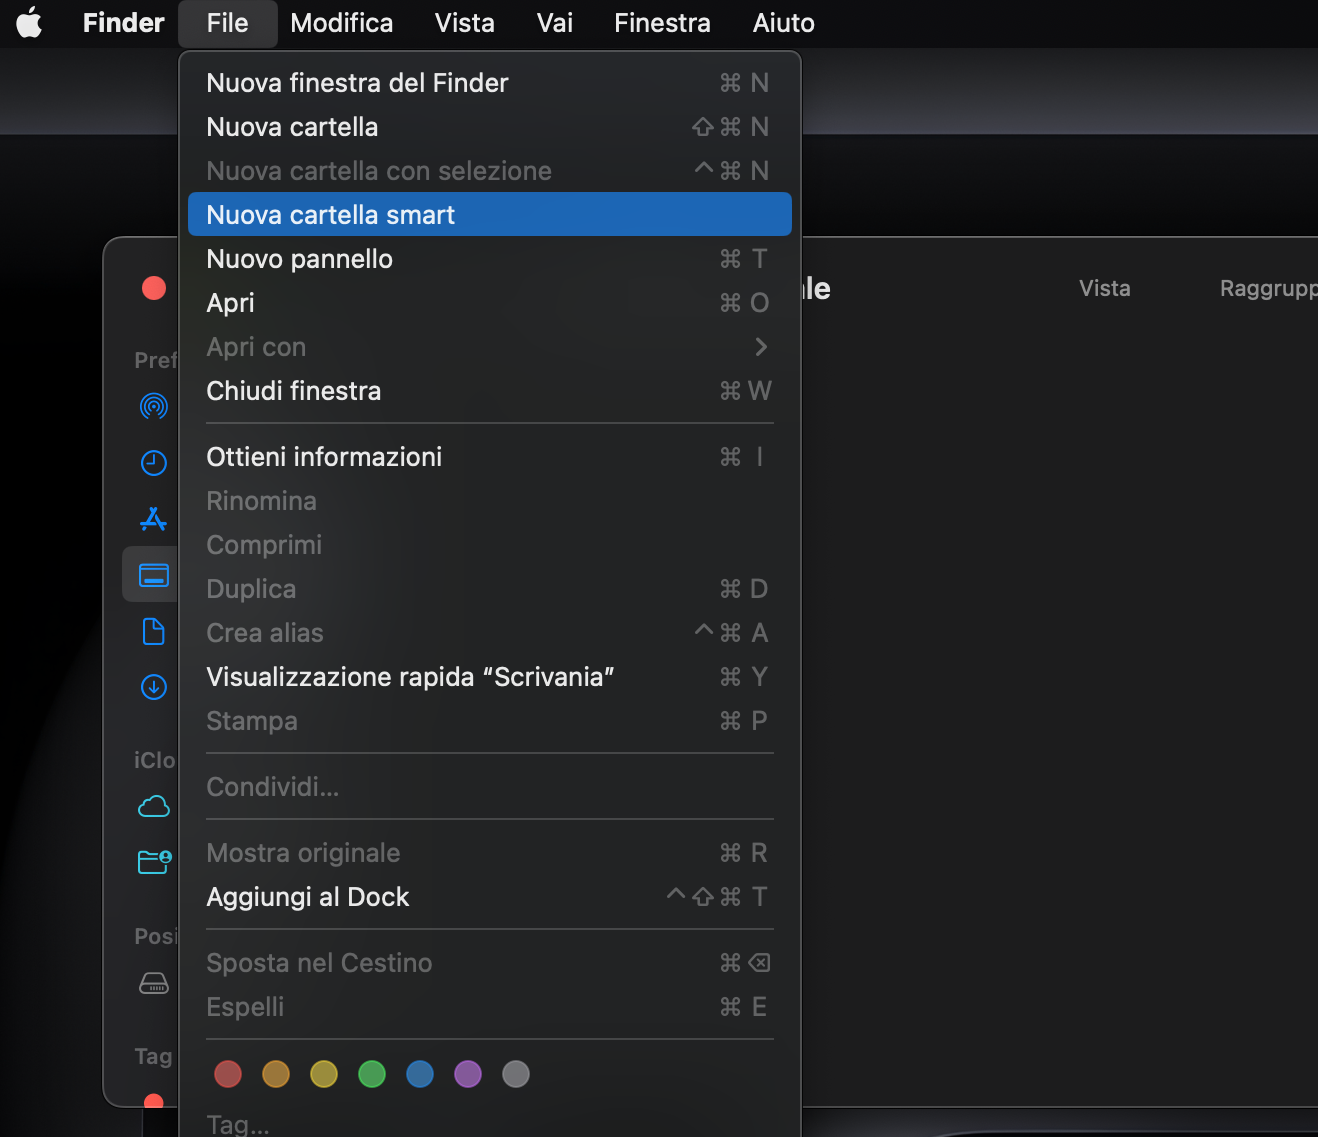The image size is (1318, 1137).
Task: Select the Download sidebar icon
Action: point(153,687)
